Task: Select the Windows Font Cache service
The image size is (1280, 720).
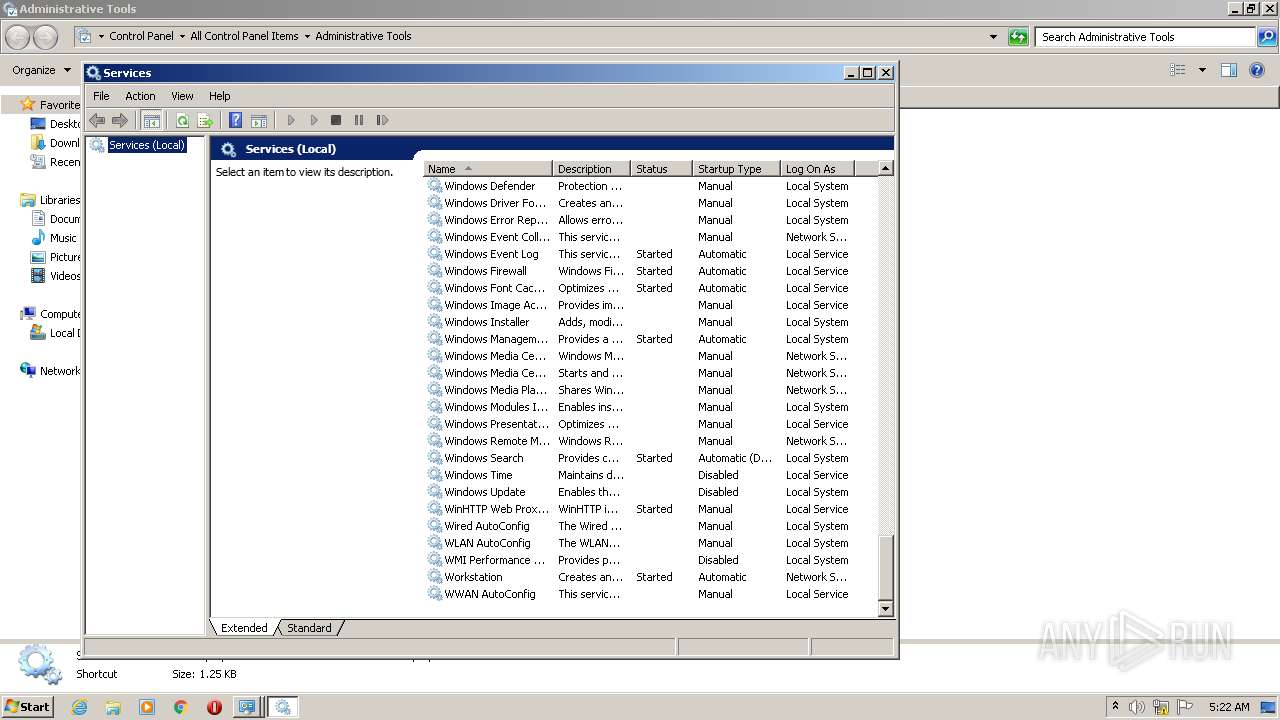Action: tap(650, 288)
